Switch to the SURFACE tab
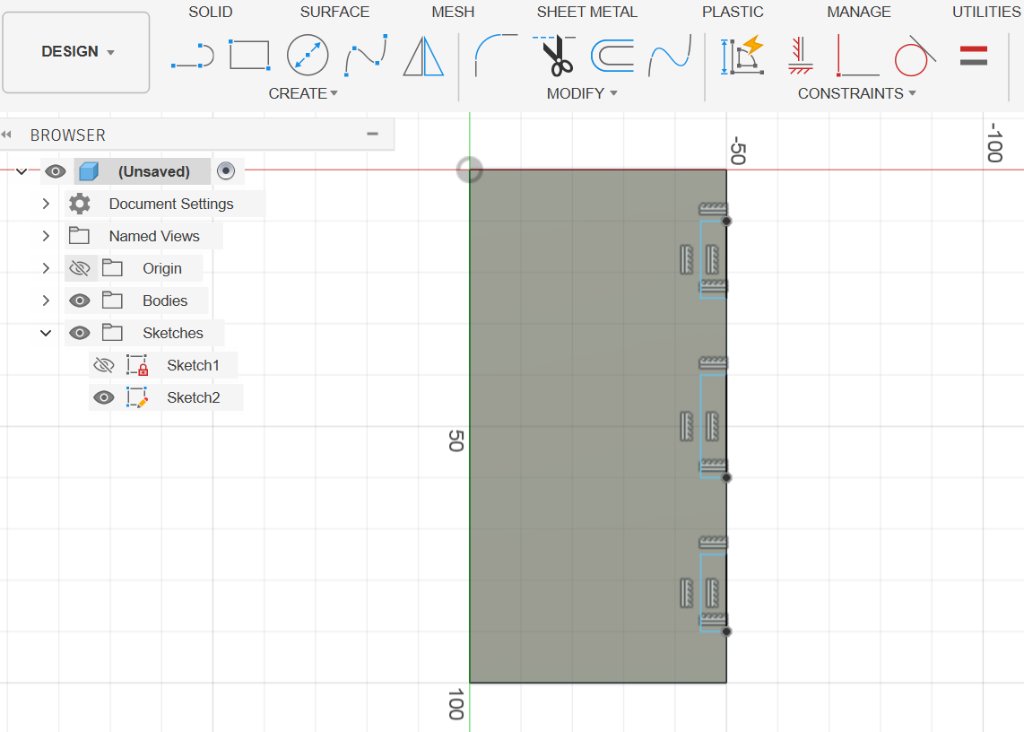Viewport: 1024px width, 732px height. (x=335, y=12)
